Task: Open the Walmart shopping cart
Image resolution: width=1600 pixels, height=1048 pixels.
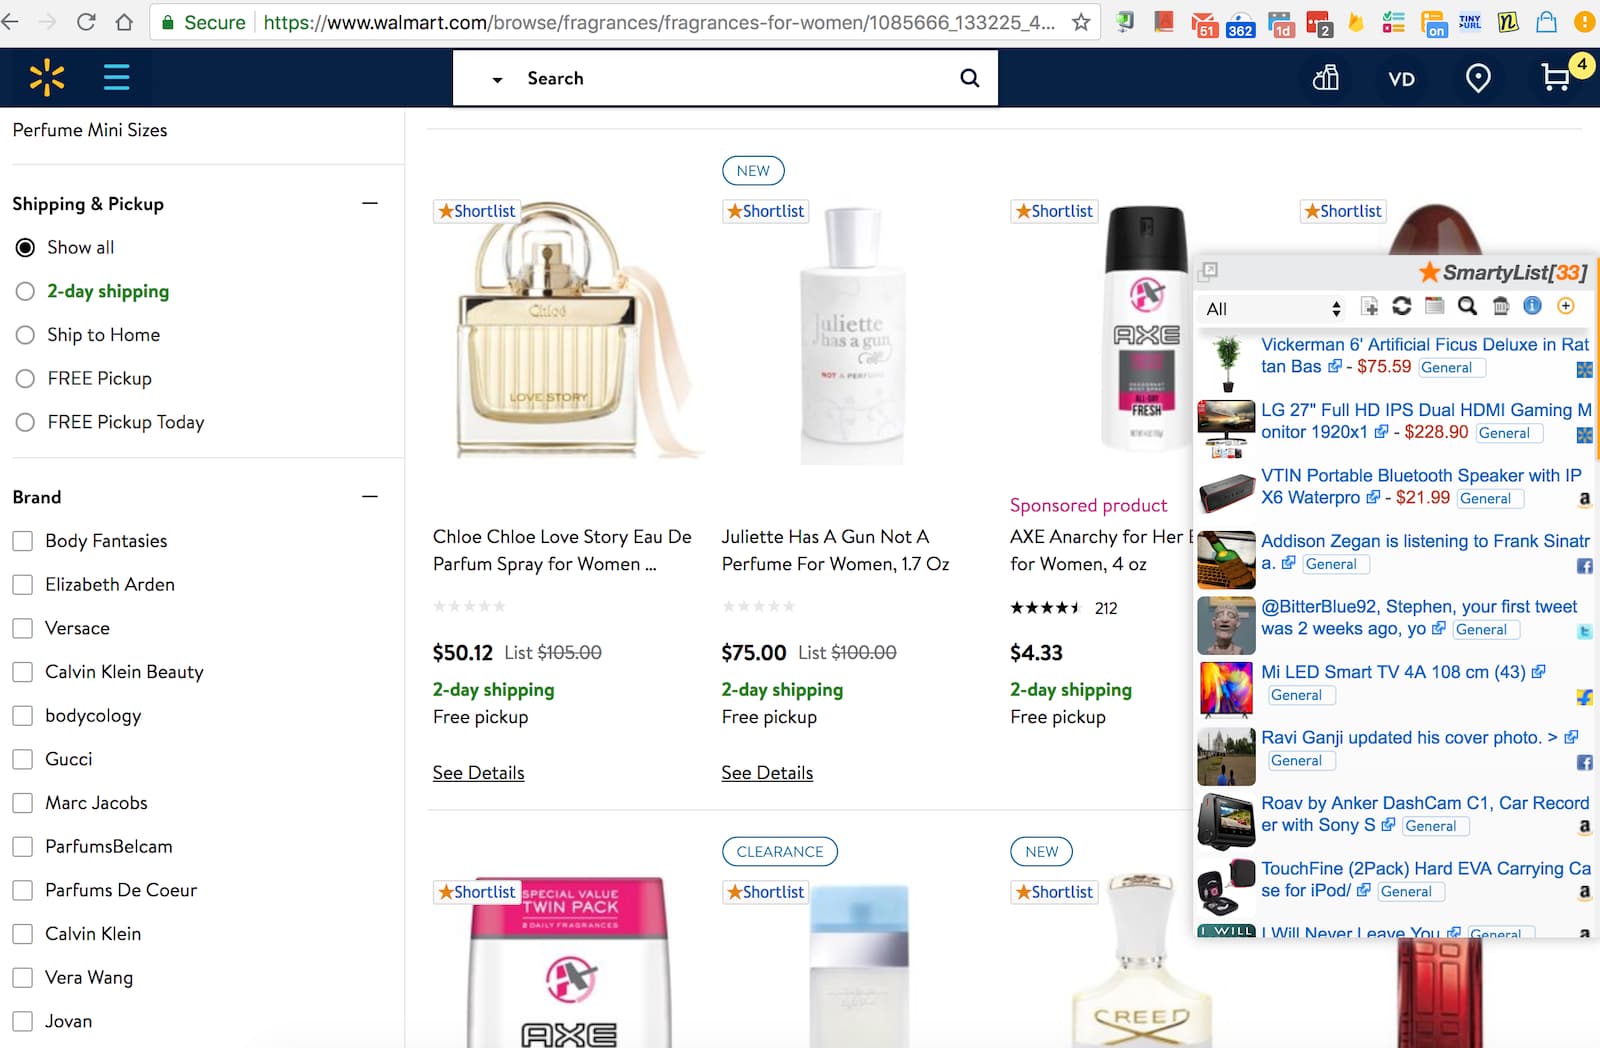Action: (1556, 78)
